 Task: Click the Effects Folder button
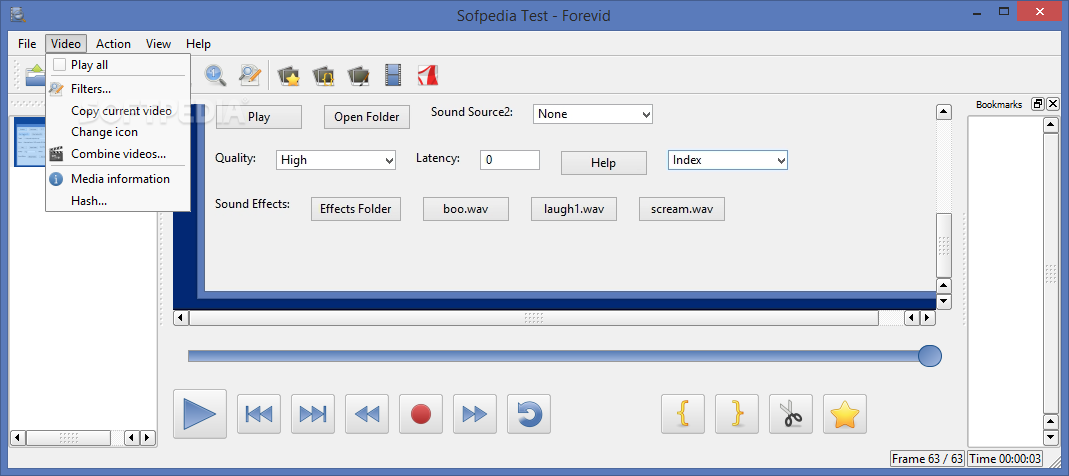(356, 209)
